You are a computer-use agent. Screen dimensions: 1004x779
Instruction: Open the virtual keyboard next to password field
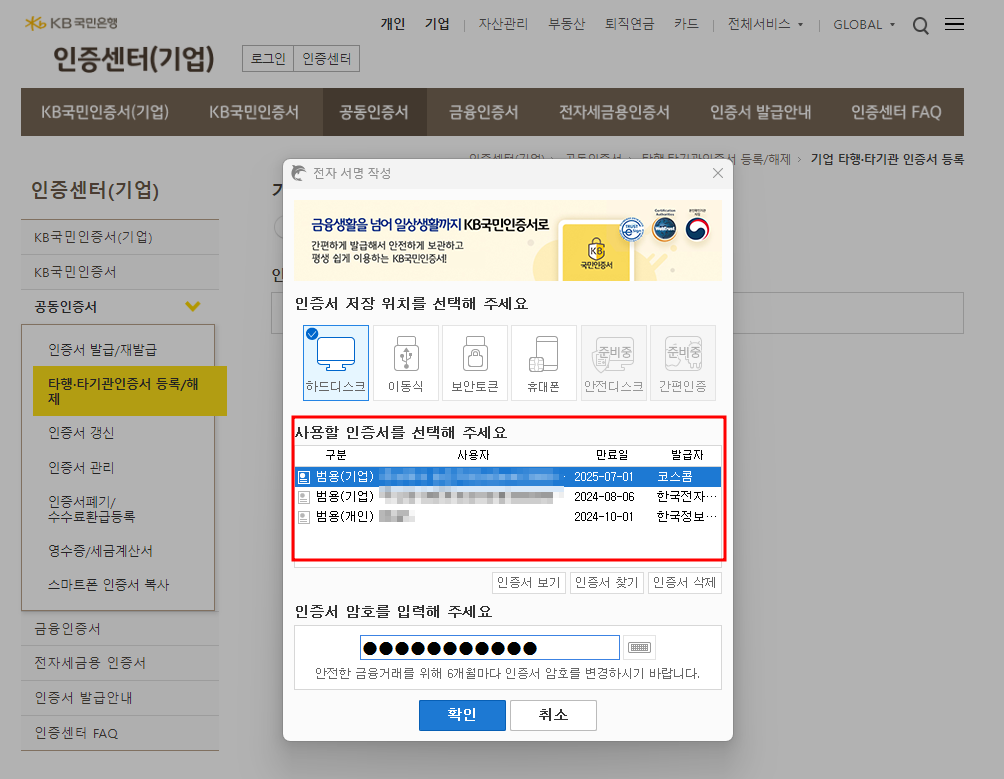[639, 648]
